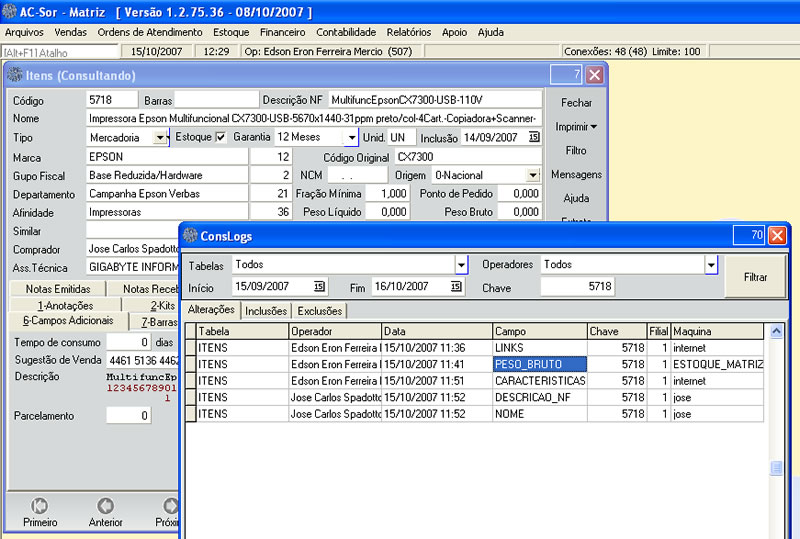Image resolution: width=800 pixels, height=539 pixels.
Task: Click the Data column header
Action: (437, 331)
